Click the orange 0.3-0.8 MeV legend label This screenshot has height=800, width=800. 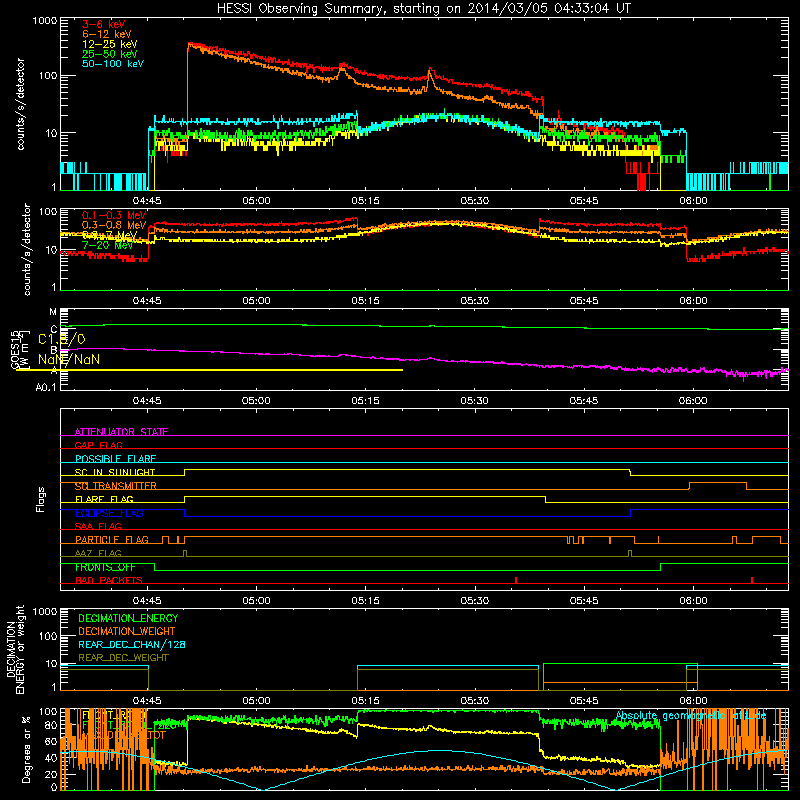click(x=114, y=225)
